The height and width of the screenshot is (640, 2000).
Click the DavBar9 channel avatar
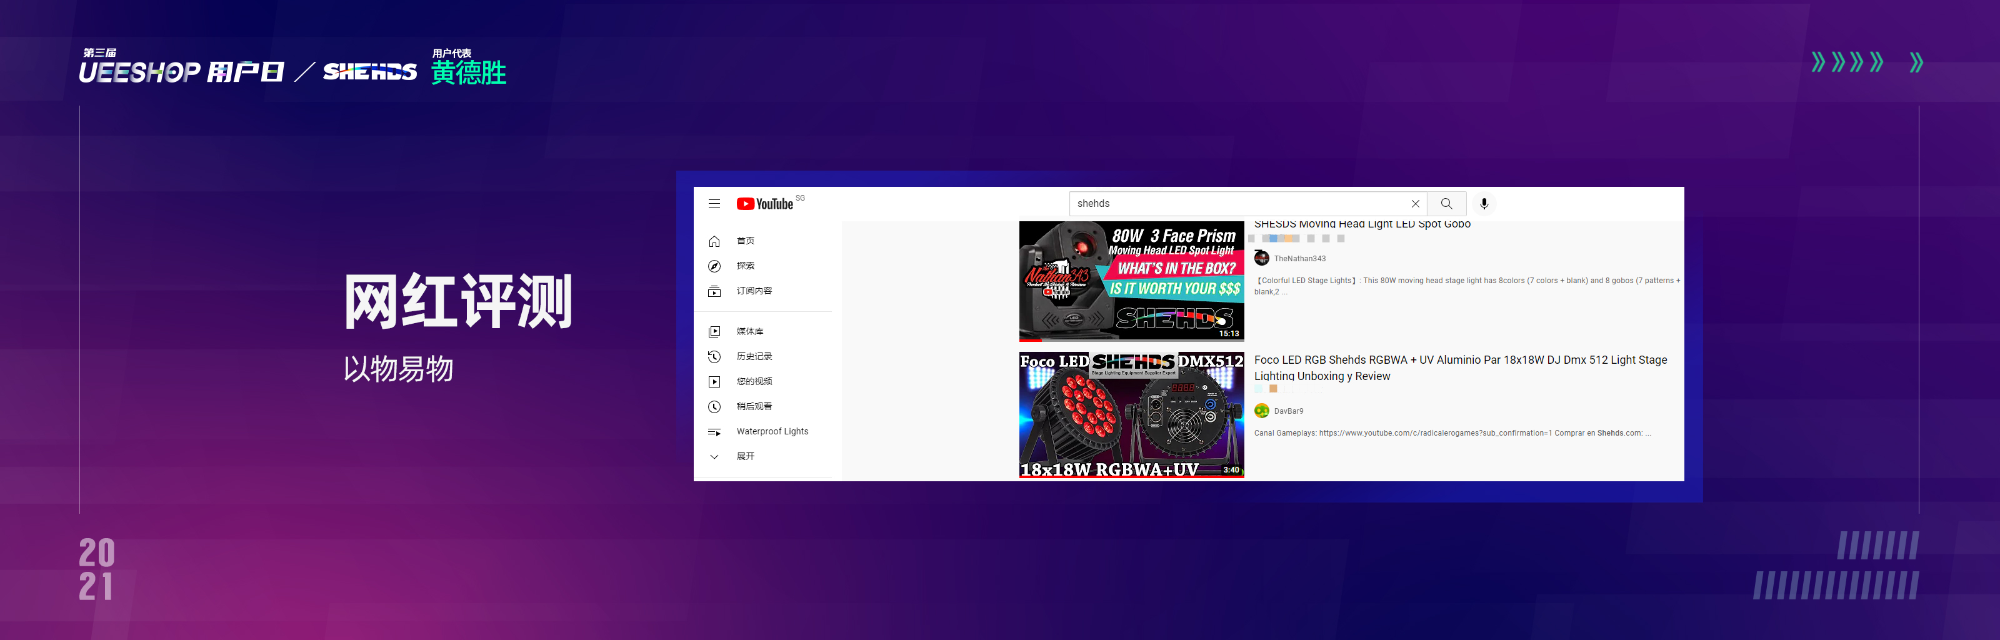coord(1262,411)
